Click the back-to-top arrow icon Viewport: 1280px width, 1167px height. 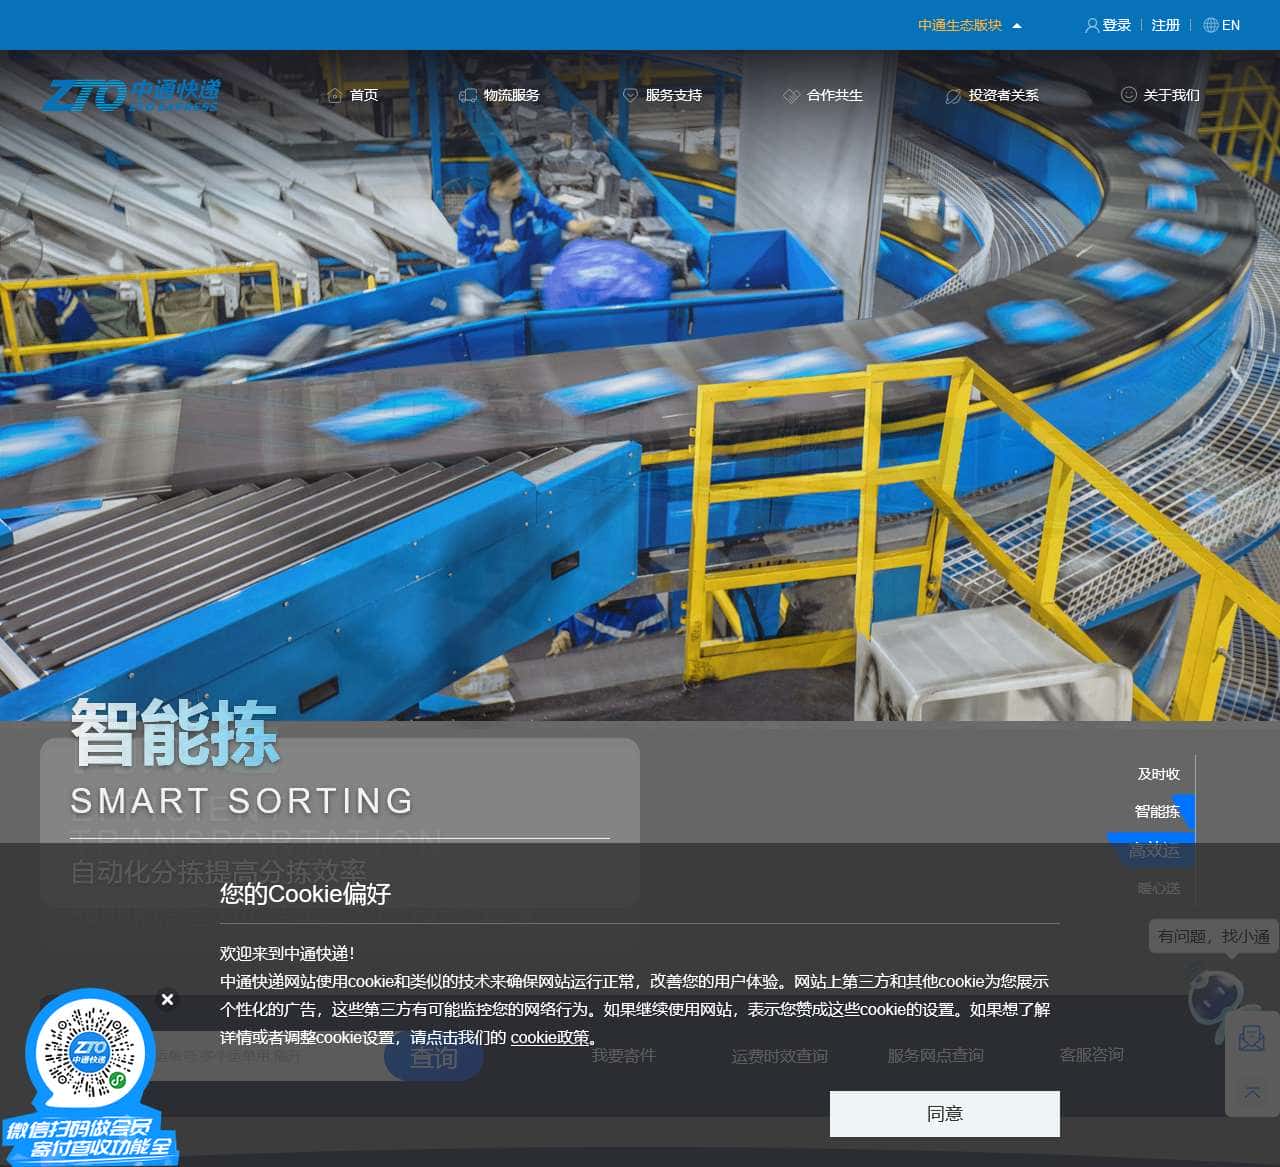1252,1092
